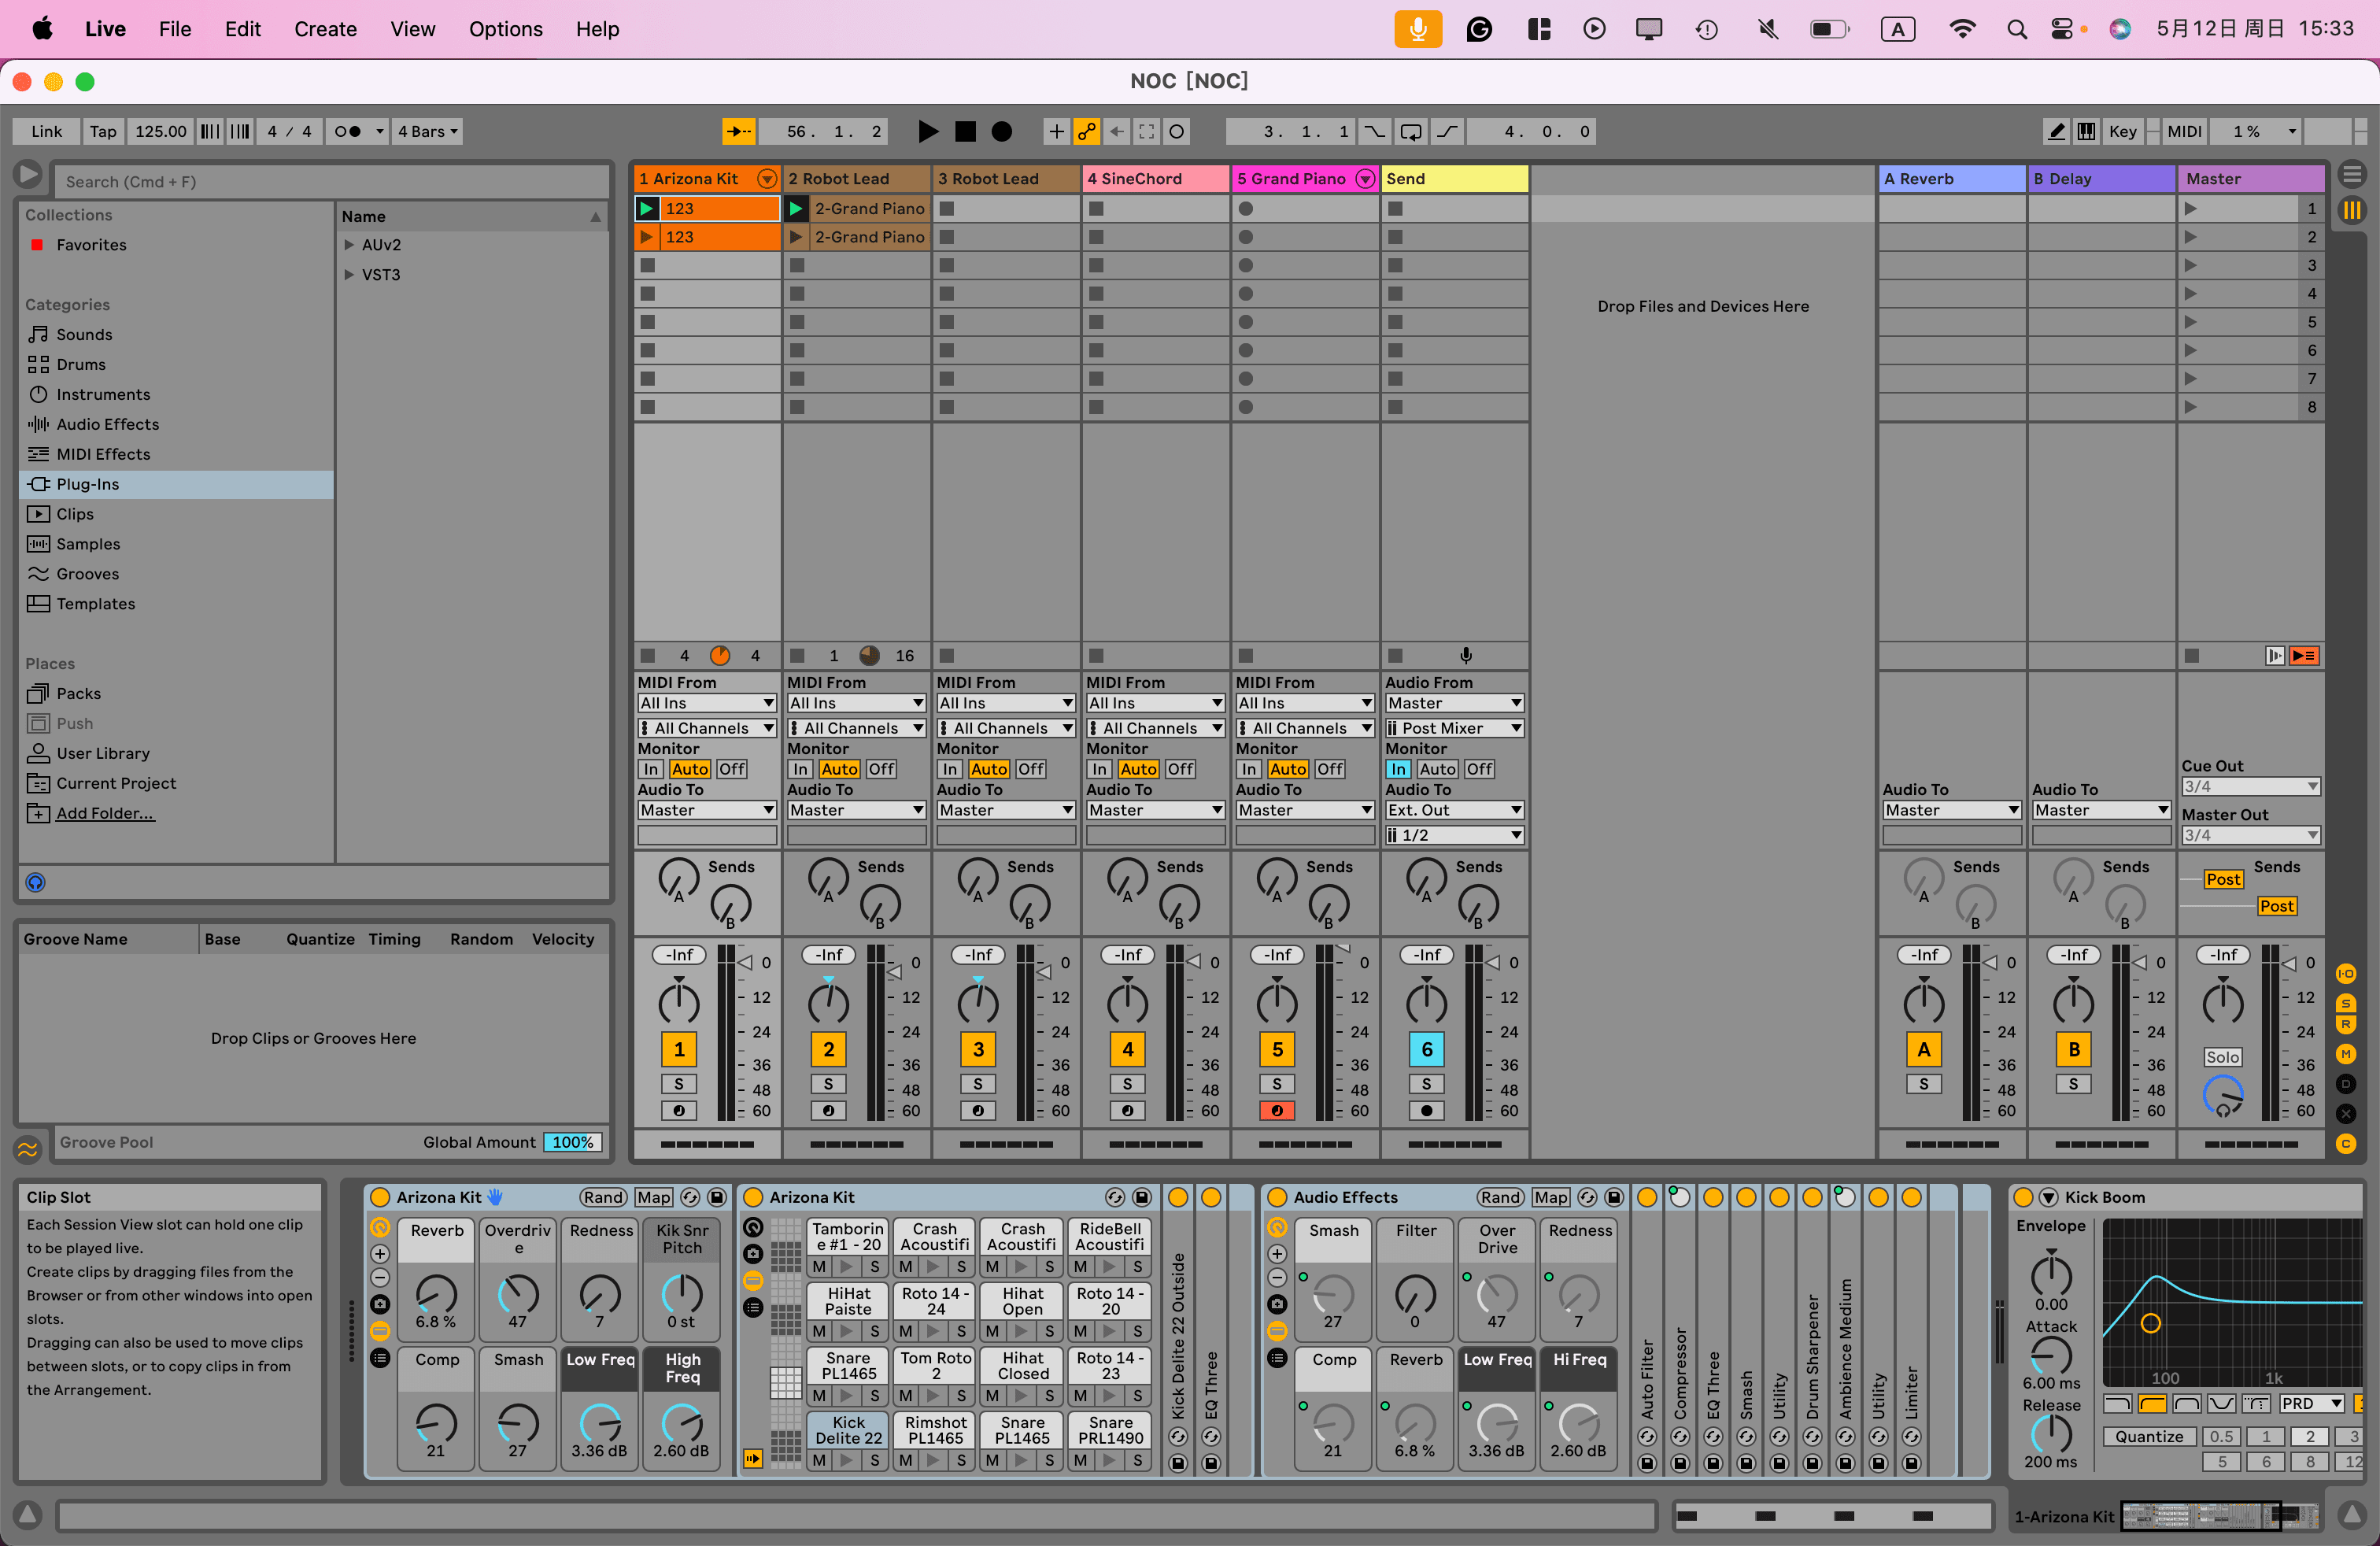2380x1546 pixels.
Task: Open the Create menu
Action: coord(325,29)
